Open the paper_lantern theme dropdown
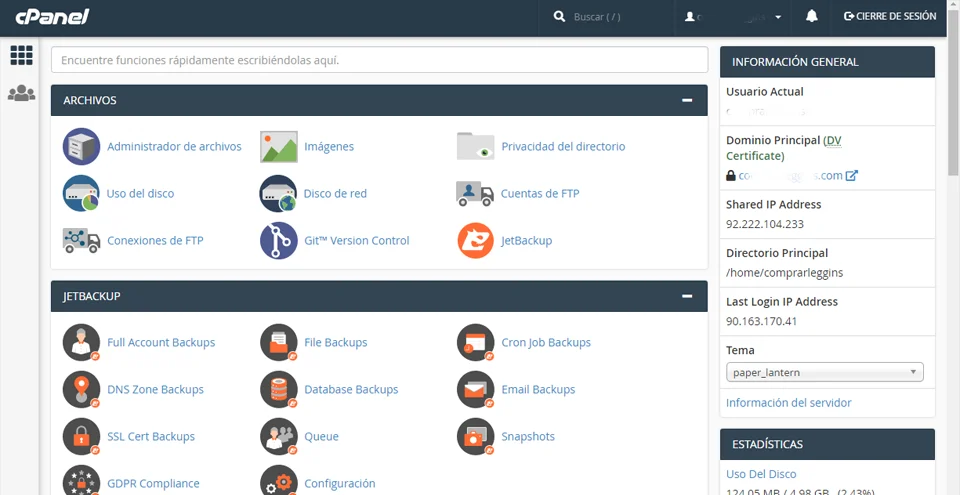This screenshot has width=960, height=495. [x=824, y=373]
